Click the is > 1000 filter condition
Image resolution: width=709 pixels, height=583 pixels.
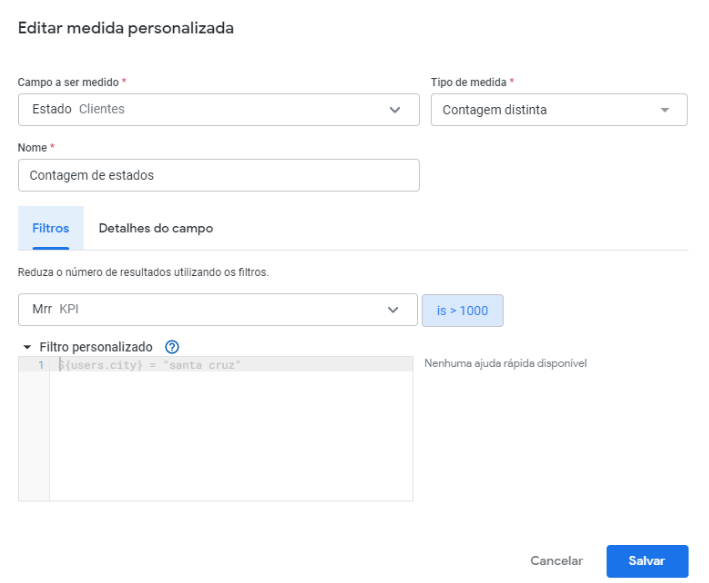[463, 310]
